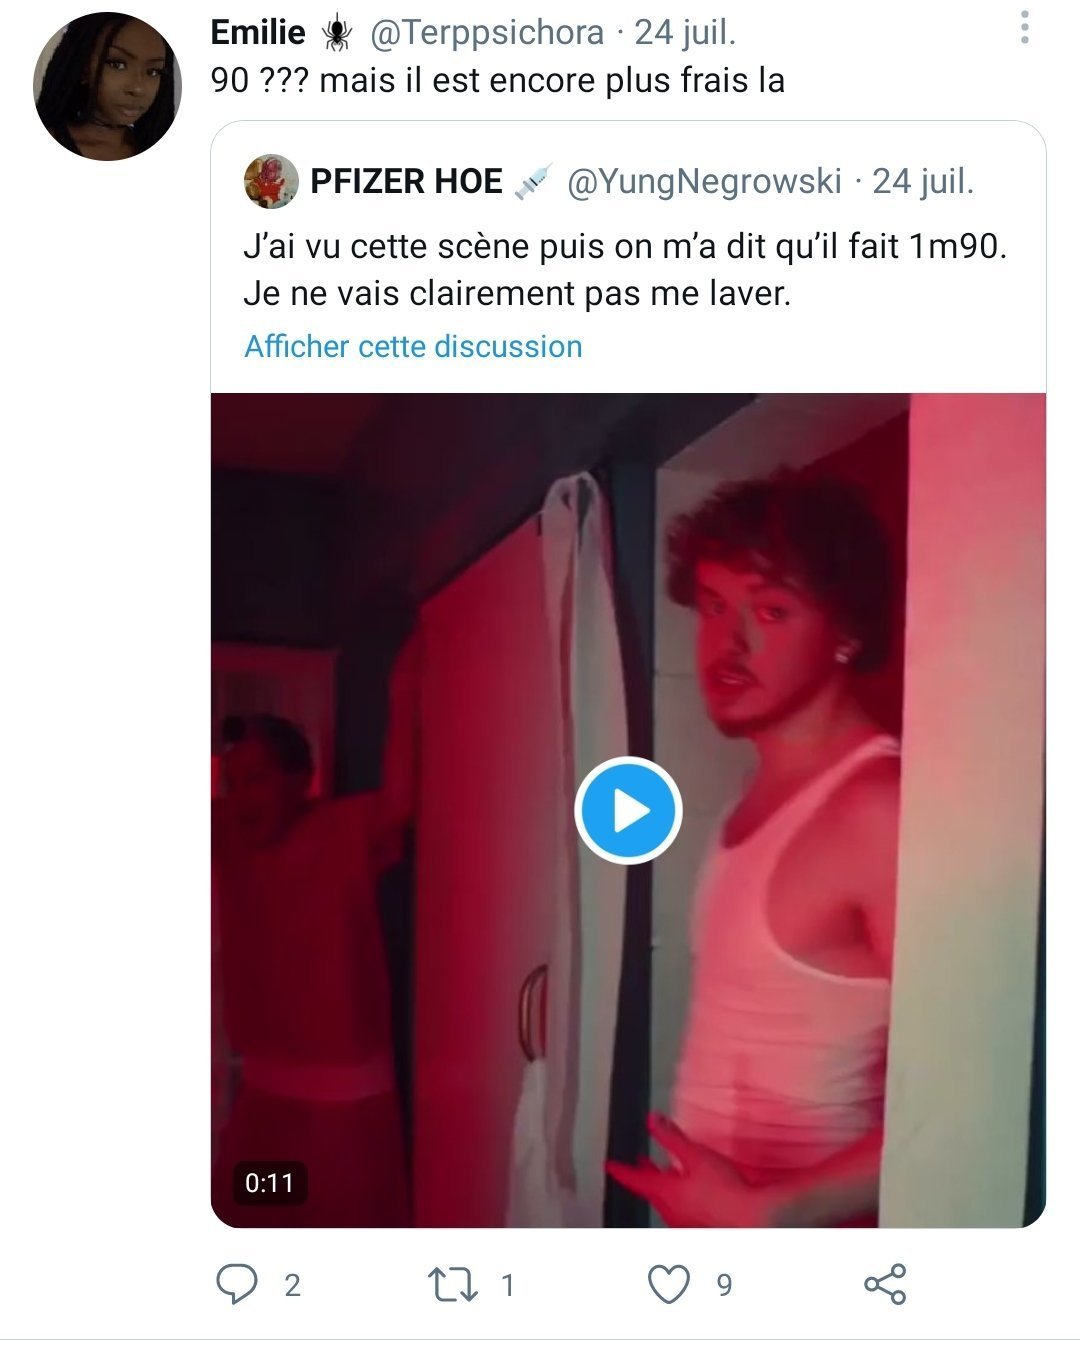Viewport: 1080px width, 1365px height.
Task: Click 'Afficher cette discussion' link
Action: tap(413, 346)
